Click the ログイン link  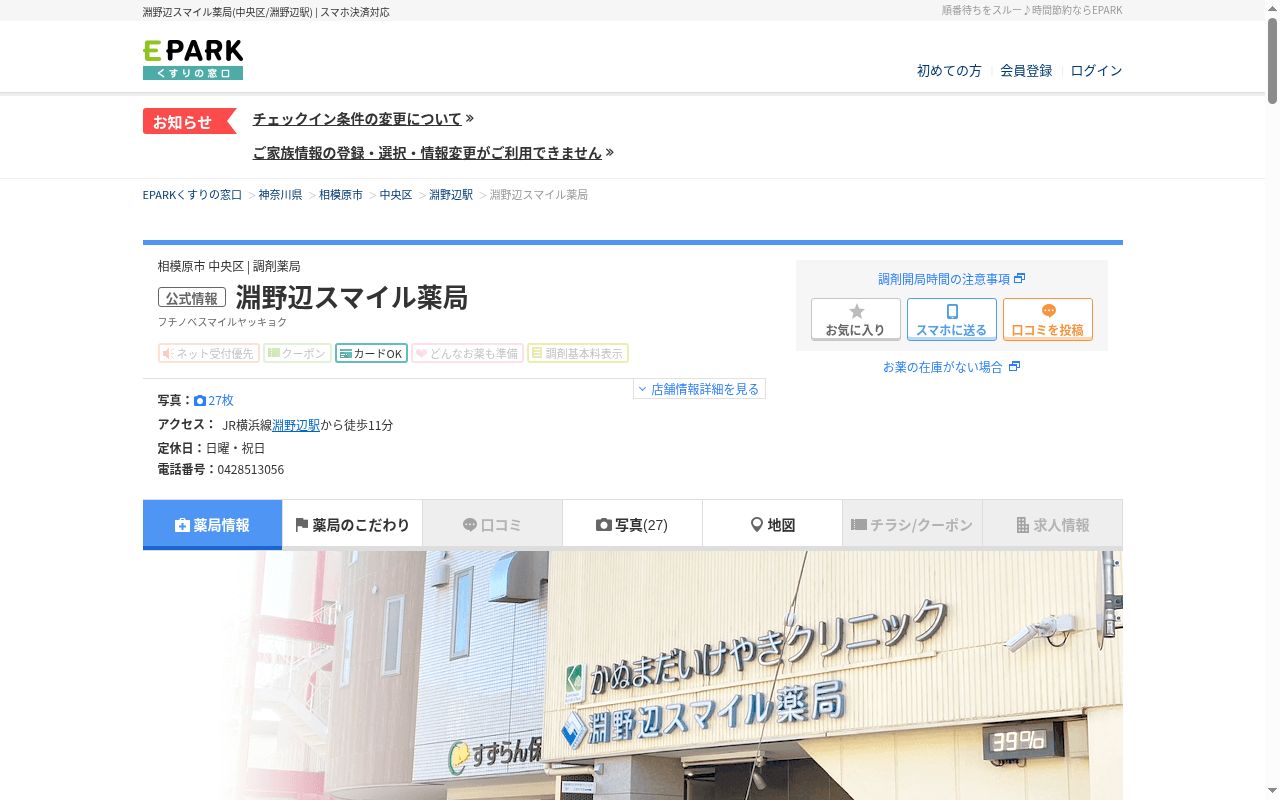pos(1096,71)
